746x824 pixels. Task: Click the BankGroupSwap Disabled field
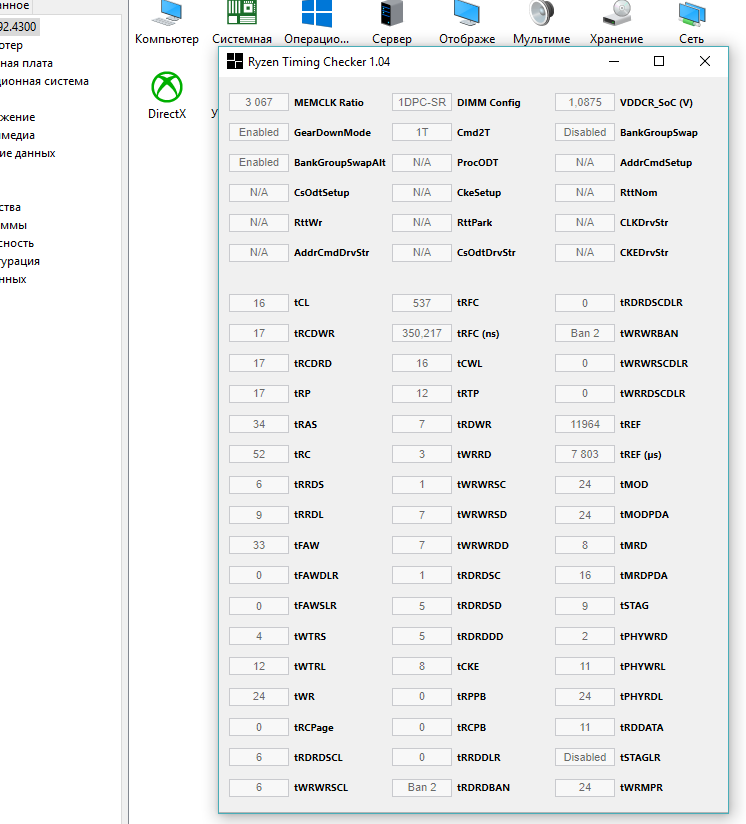pos(585,132)
